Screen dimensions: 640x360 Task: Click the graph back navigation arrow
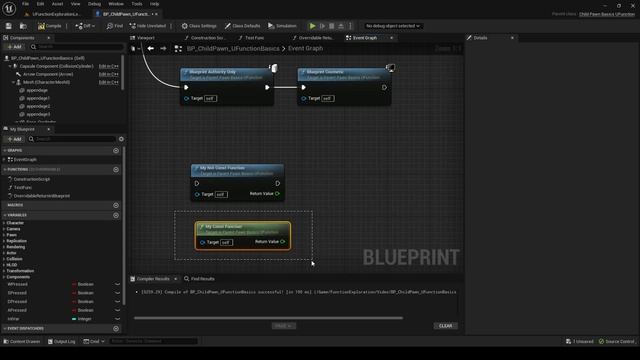click(151, 49)
